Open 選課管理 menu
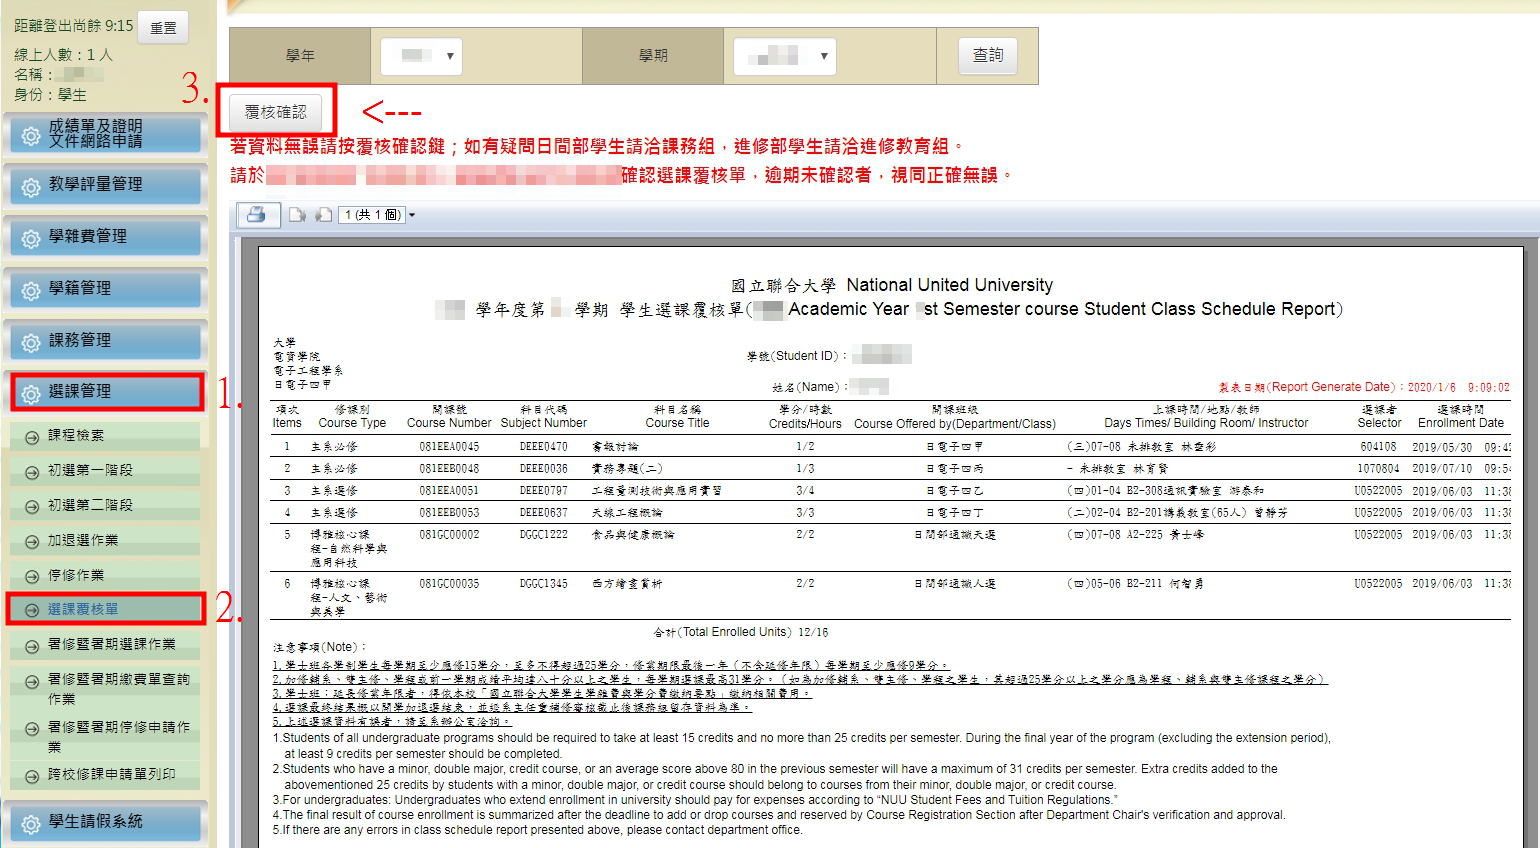 click(x=106, y=391)
